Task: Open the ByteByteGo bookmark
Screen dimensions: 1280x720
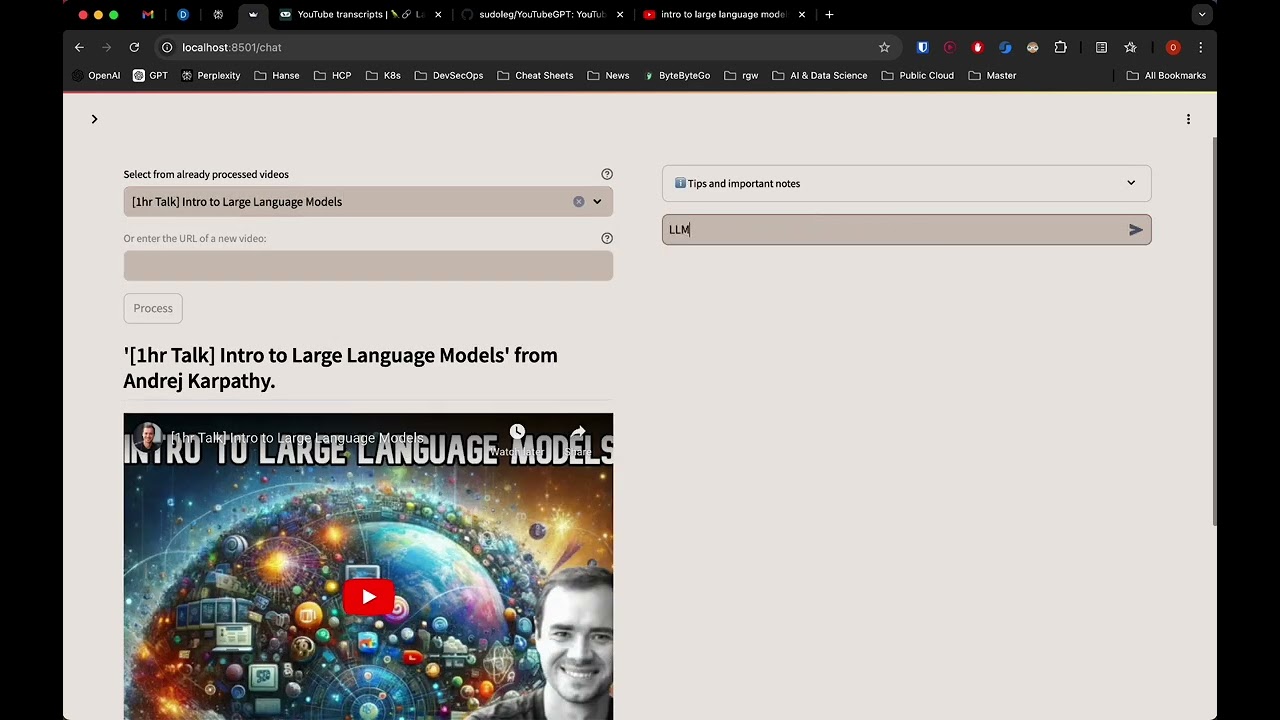Action: [x=677, y=76]
